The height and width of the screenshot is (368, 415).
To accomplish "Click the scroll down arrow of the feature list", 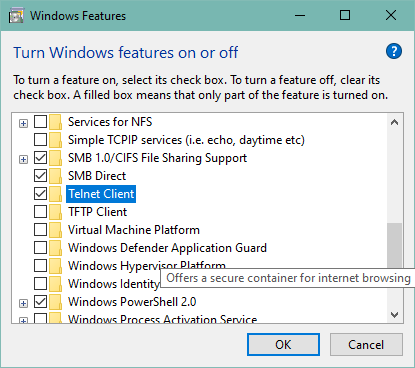I will 395,315.
